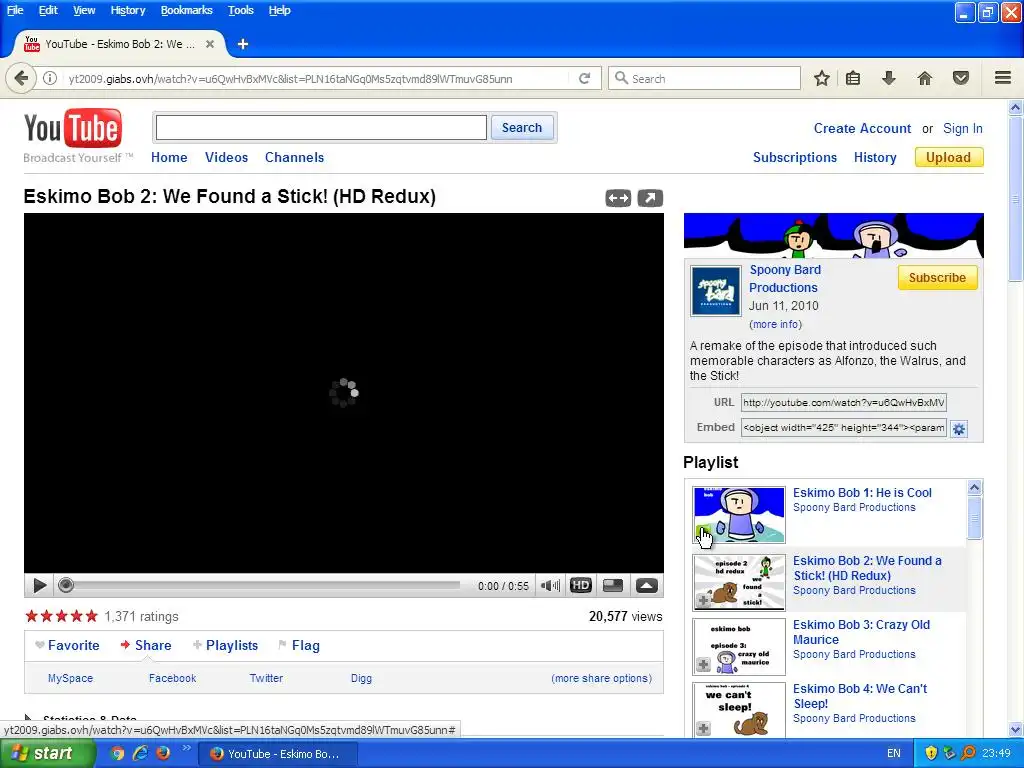Expand (more share options) link
The height and width of the screenshot is (768, 1024).
601,678
